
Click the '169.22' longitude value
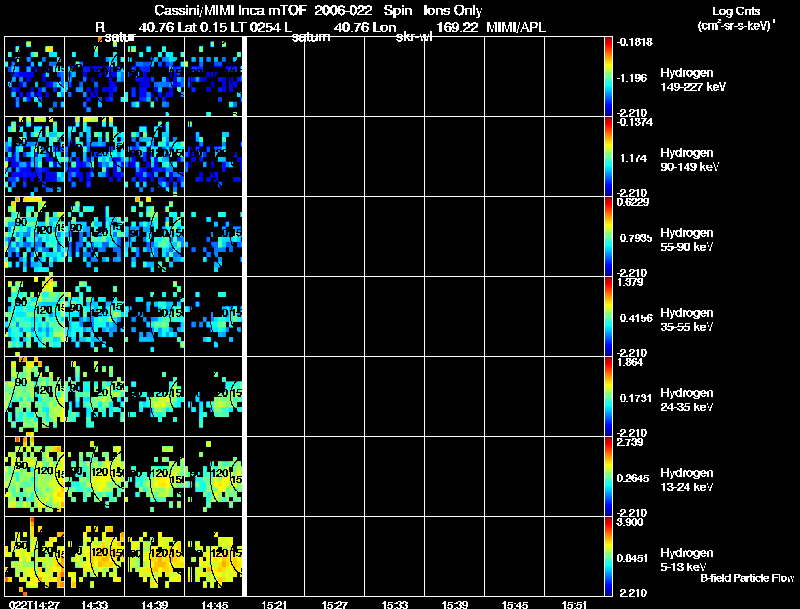[457, 28]
